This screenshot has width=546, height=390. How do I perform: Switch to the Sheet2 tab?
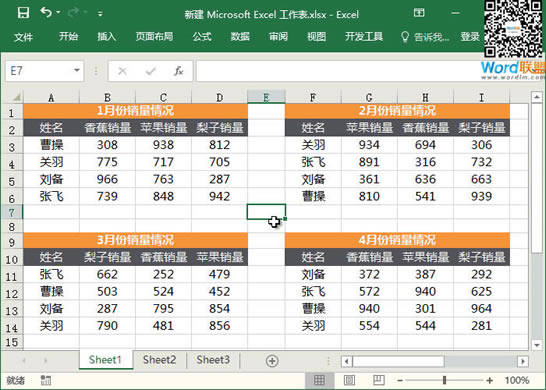pos(159,360)
